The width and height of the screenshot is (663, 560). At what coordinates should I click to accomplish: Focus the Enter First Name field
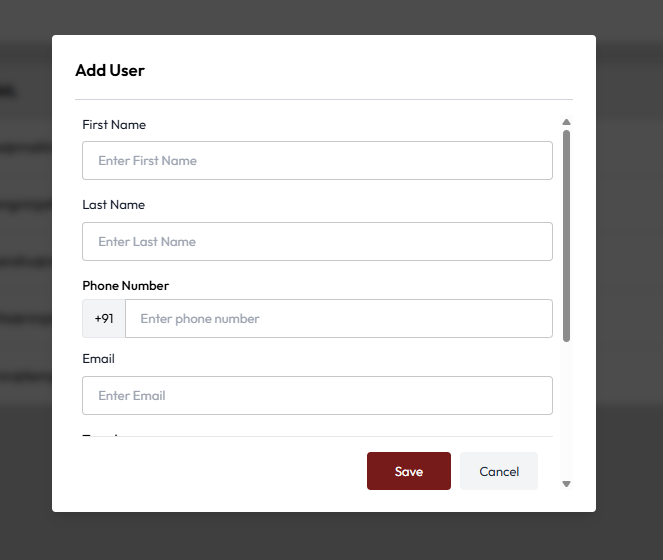317,161
